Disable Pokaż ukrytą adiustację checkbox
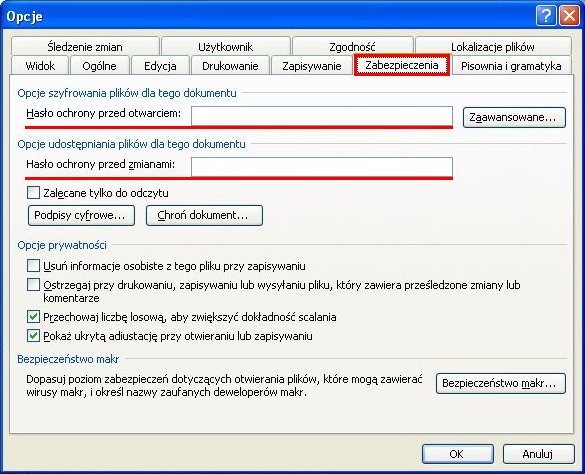 [33, 336]
